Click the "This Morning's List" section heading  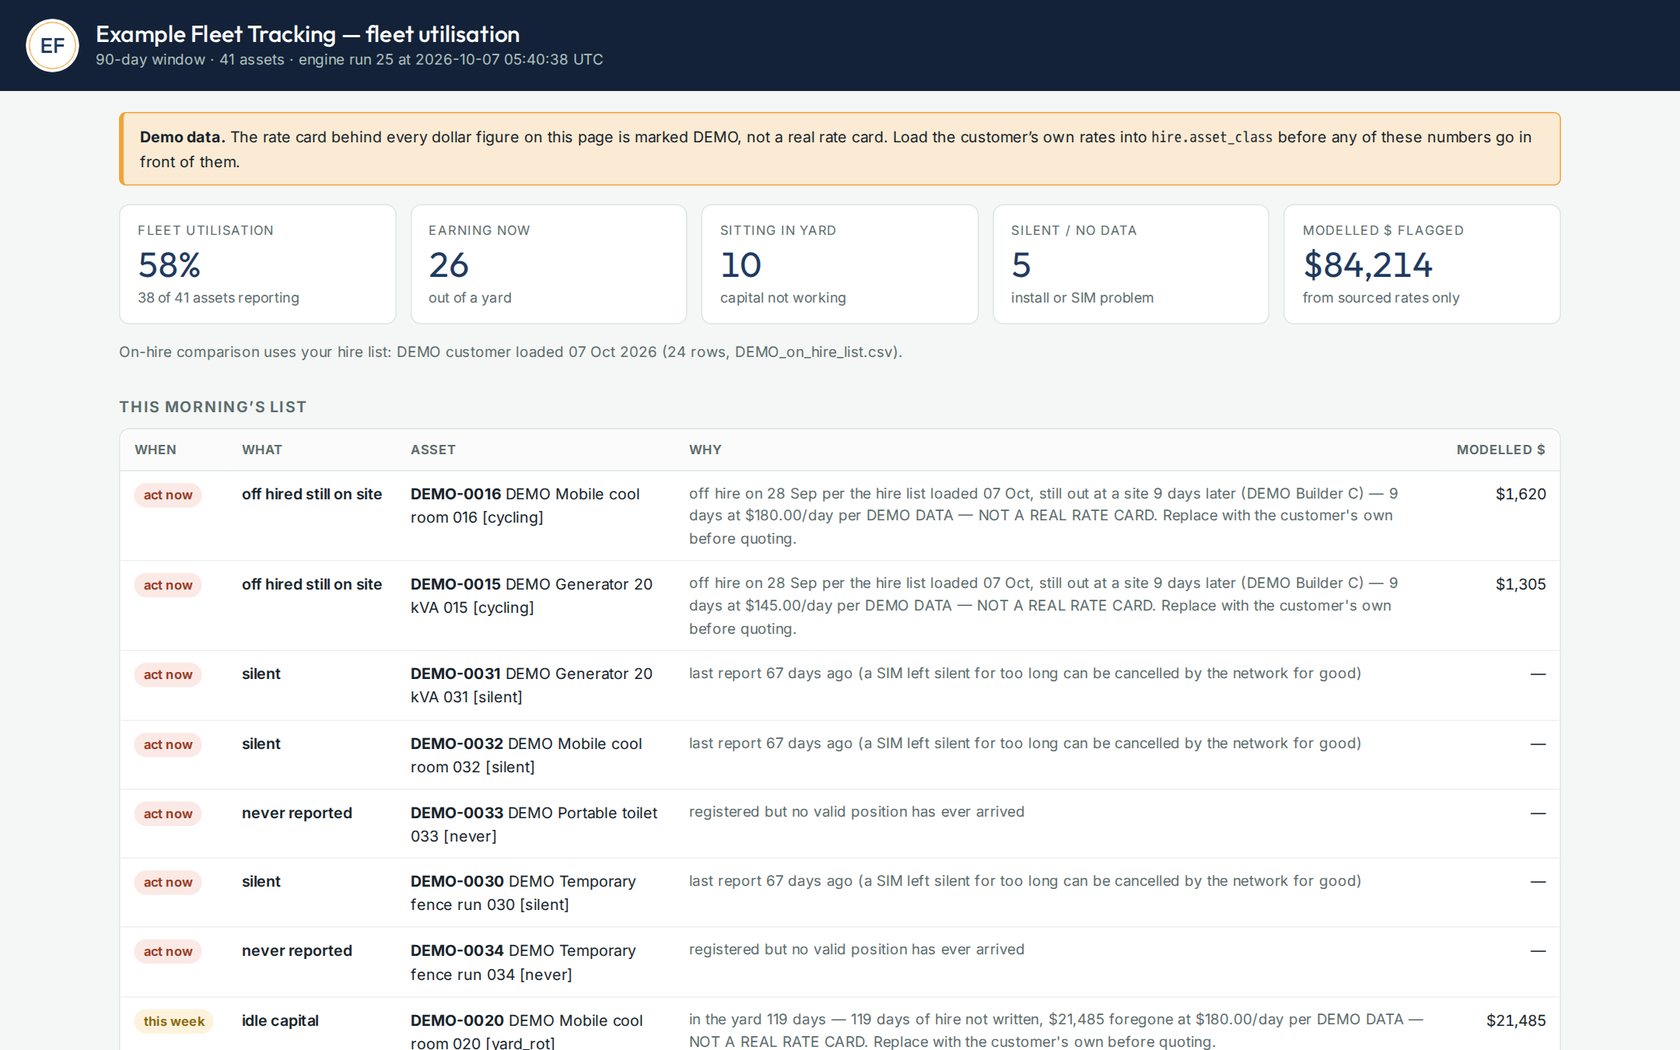213,407
